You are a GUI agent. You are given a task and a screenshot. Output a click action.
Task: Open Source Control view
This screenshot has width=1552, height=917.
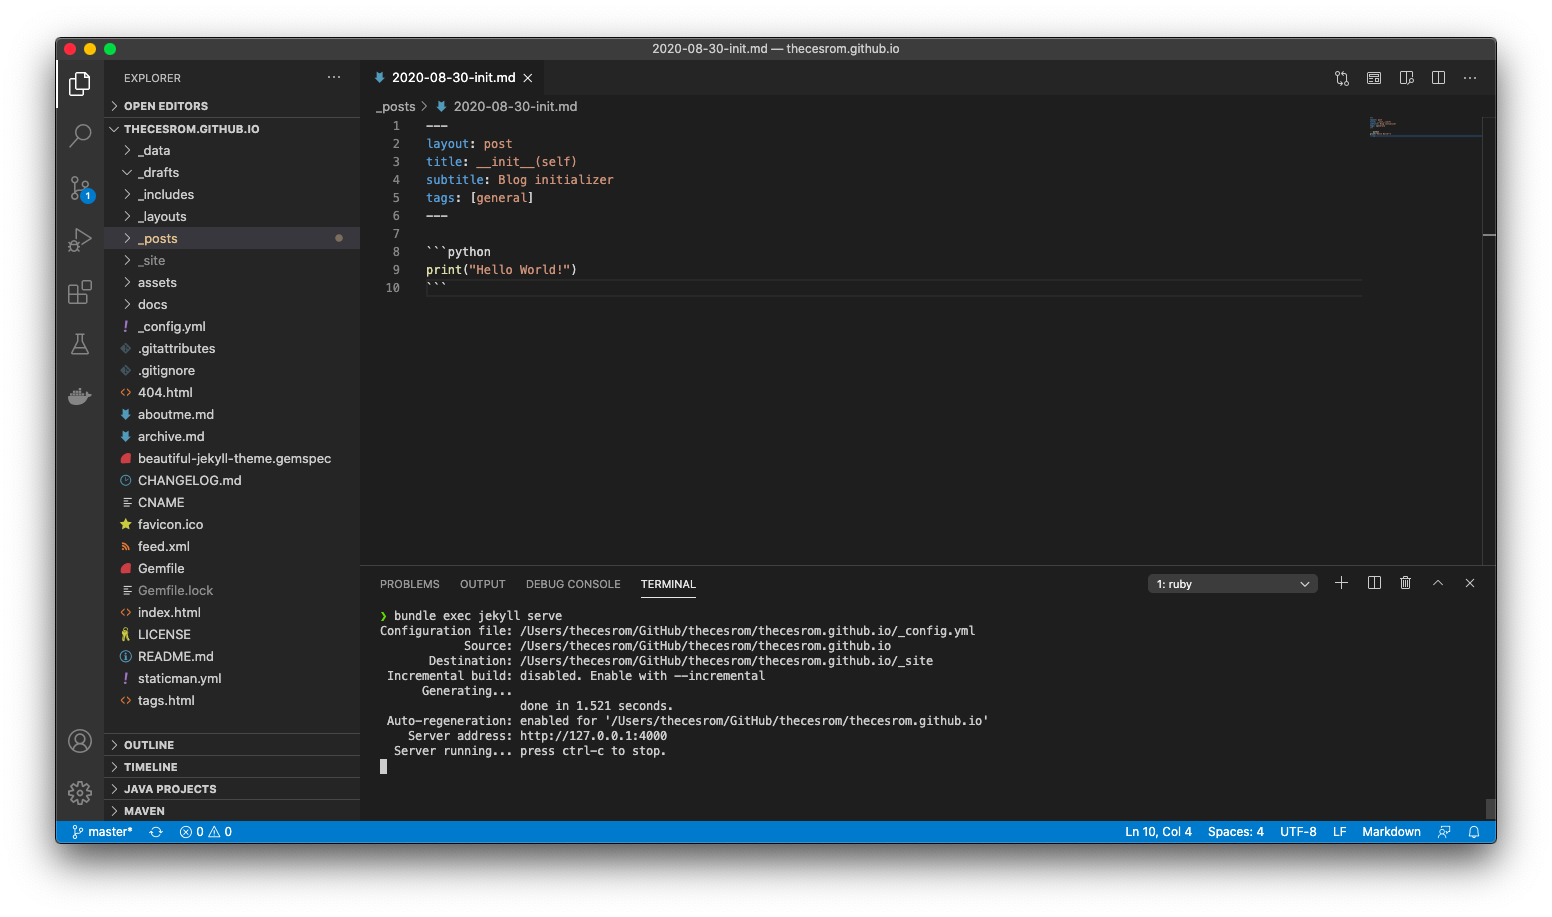(x=80, y=188)
